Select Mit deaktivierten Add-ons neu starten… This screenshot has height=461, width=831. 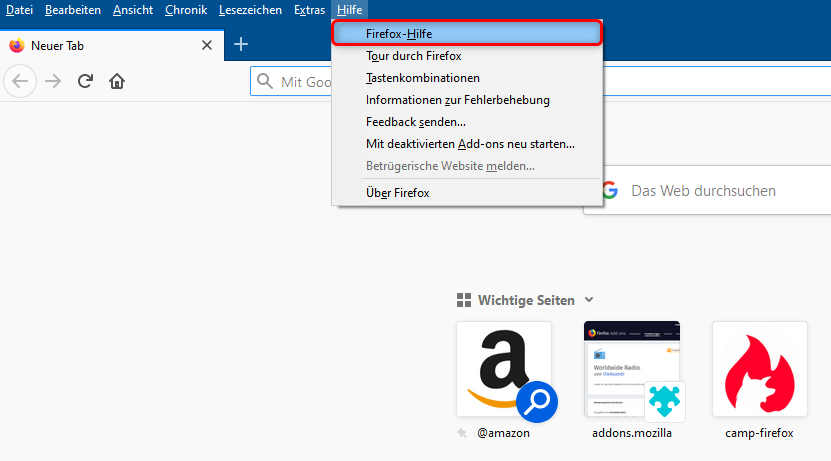point(467,144)
